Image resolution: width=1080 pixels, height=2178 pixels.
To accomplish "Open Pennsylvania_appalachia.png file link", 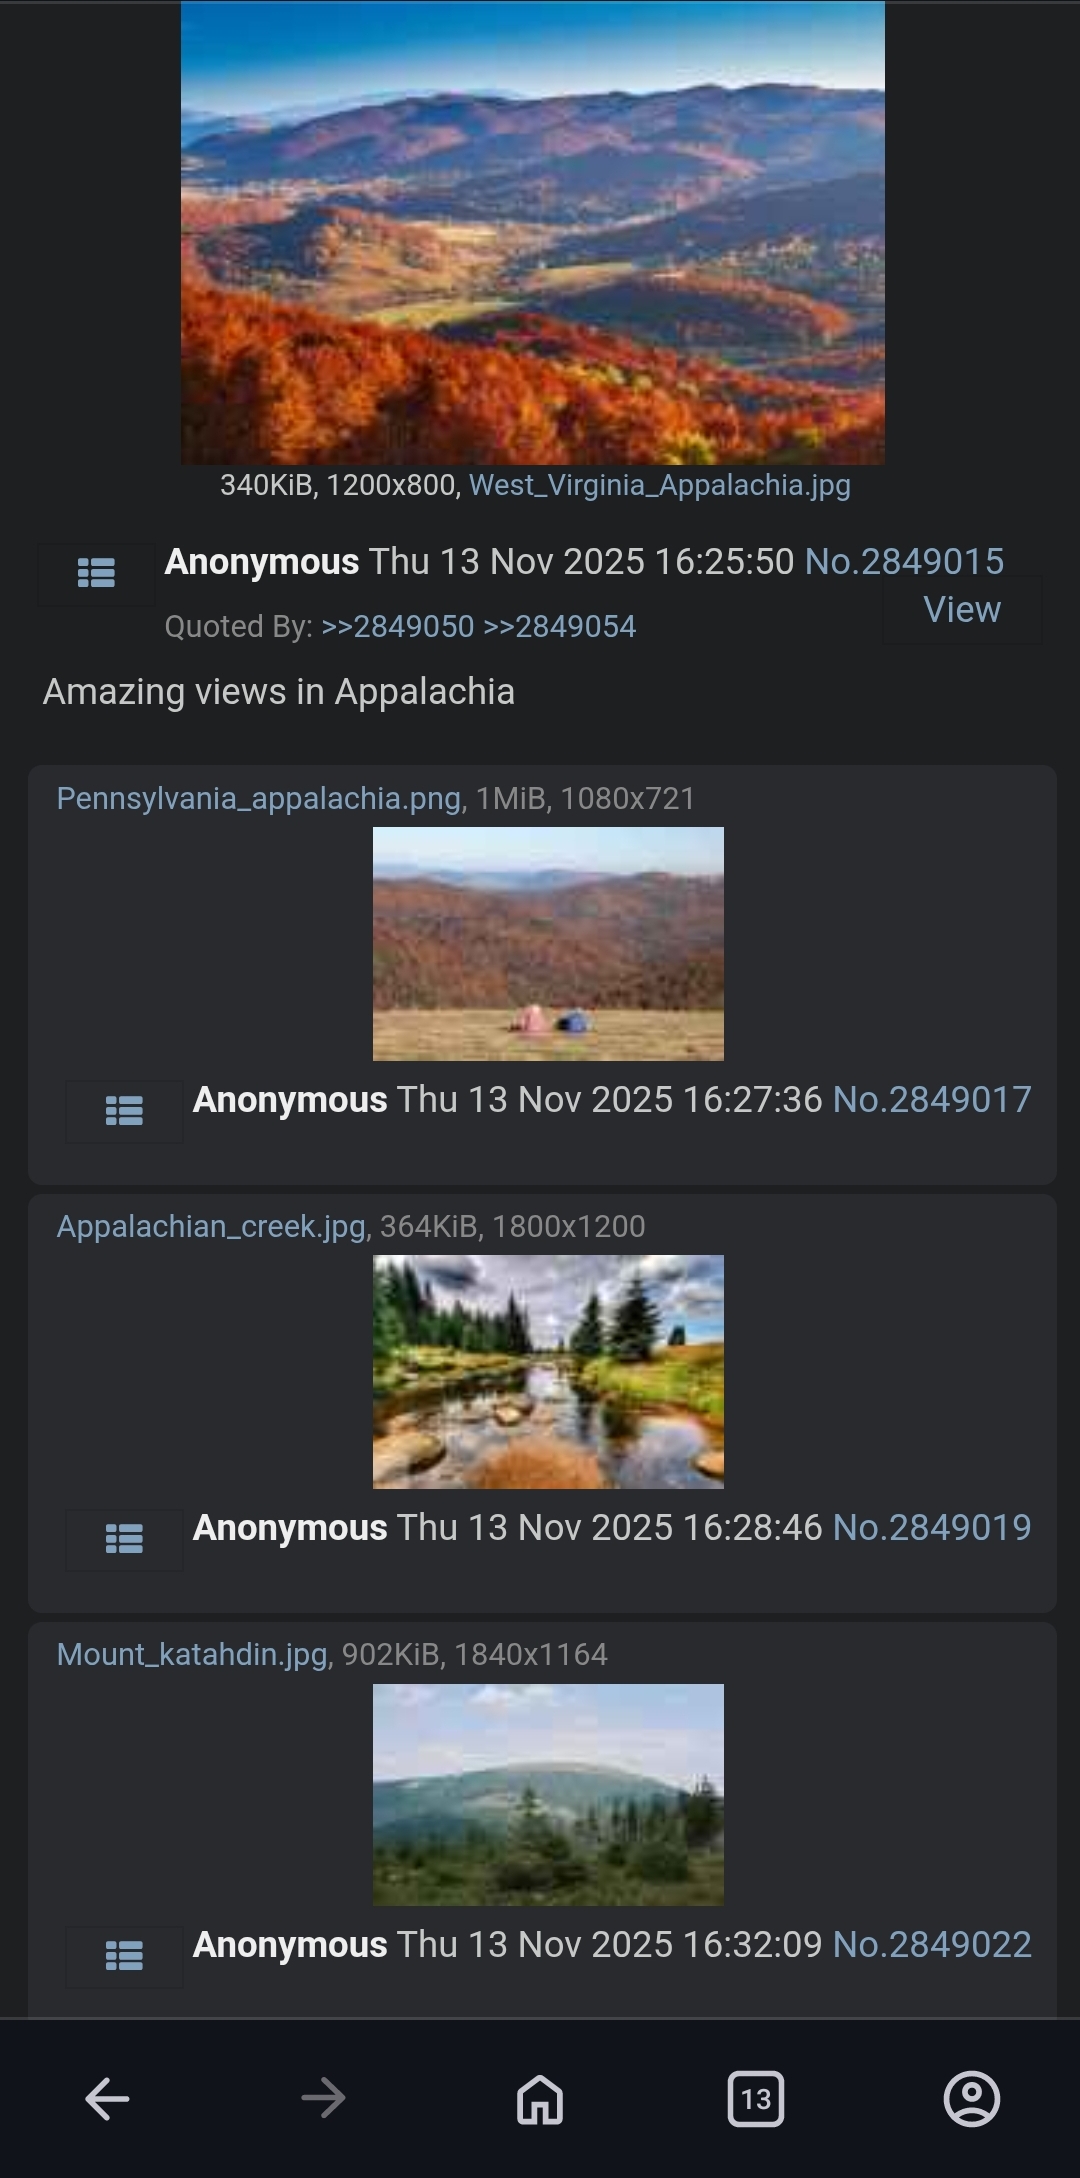I will coord(259,798).
